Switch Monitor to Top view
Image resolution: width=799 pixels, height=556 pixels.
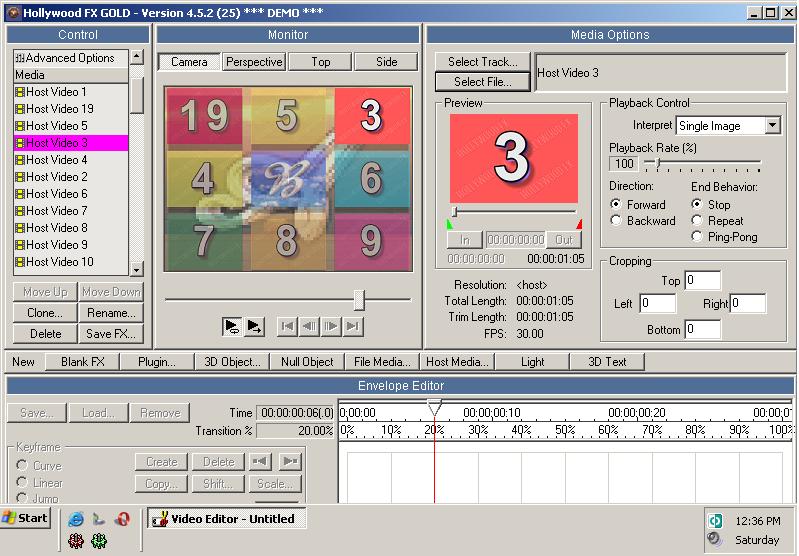[321, 62]
